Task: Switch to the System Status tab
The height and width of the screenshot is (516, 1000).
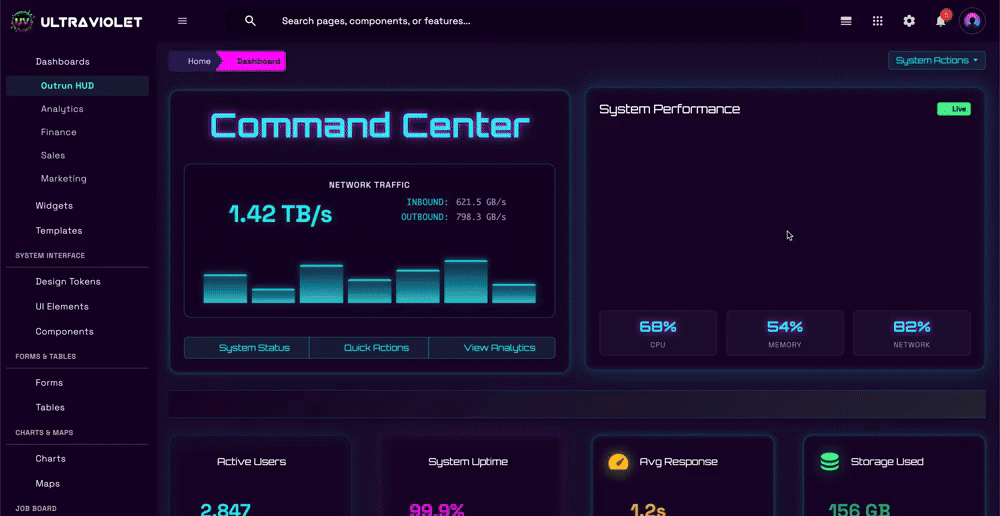Action: 254,348
